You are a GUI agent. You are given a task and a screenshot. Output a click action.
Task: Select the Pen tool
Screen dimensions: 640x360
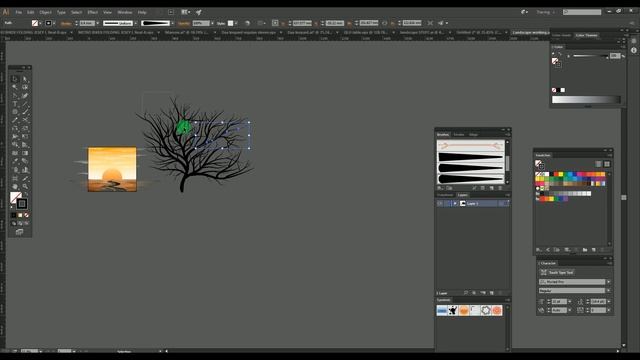coord(15,96)
